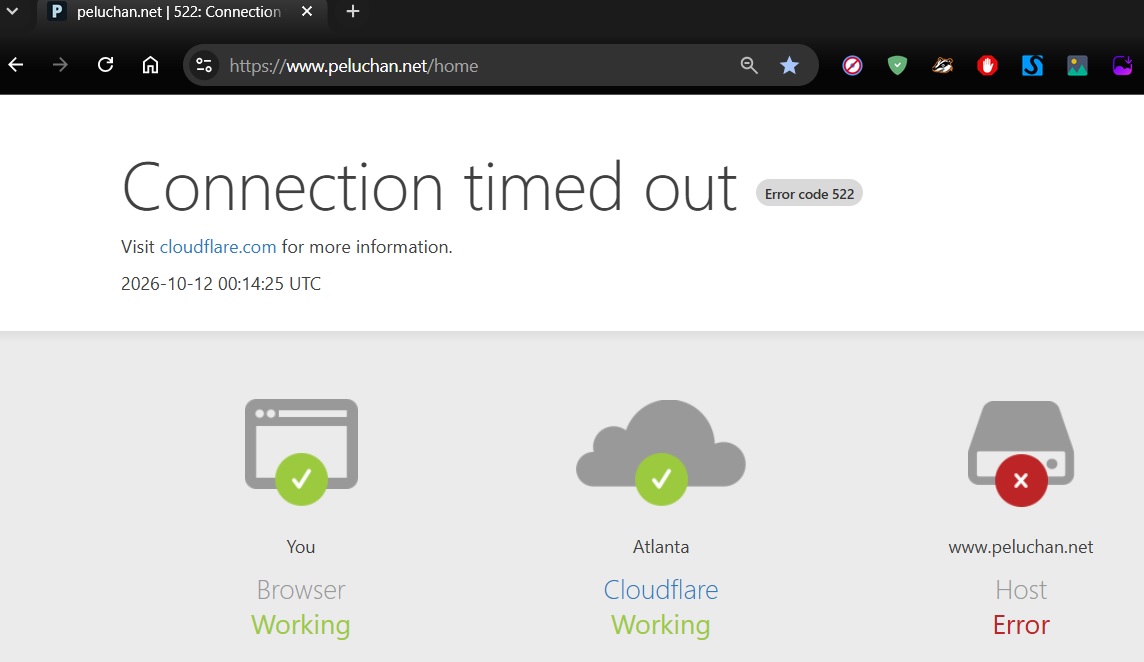The image size is (1144, 662).
Task: Go back using the browser back arrow
Action: coord(16,66)
